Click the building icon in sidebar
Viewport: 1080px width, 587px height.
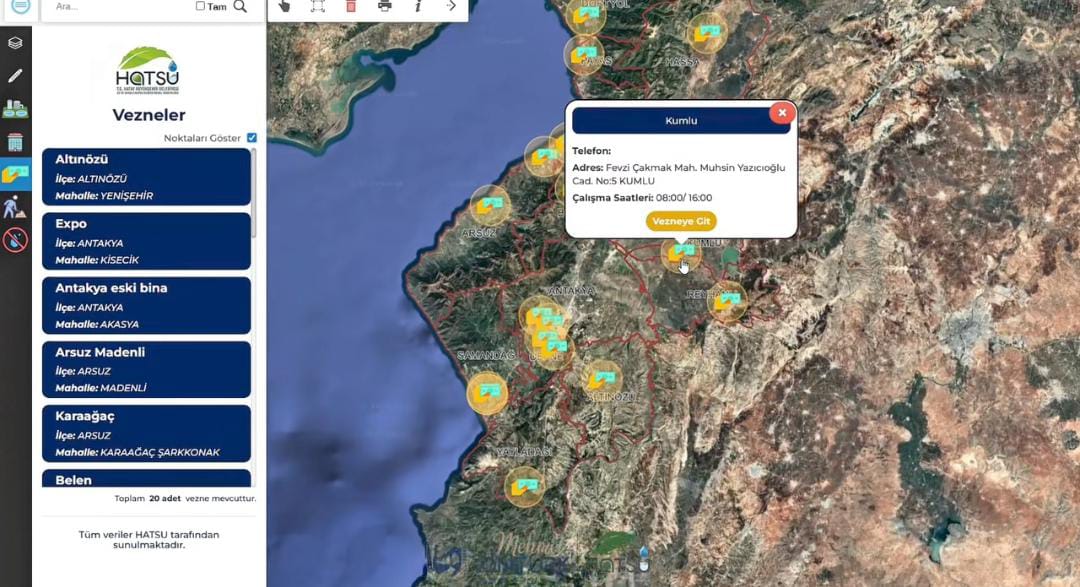[x=15, y=142]
